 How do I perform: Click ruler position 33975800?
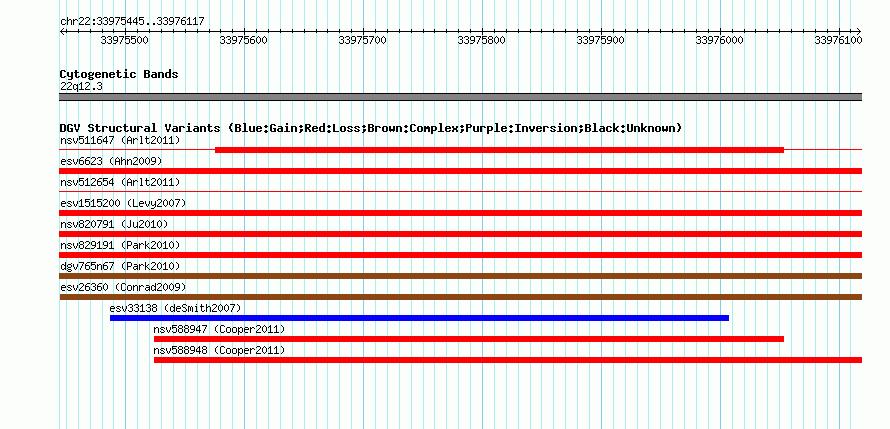(x=481, y=40)
